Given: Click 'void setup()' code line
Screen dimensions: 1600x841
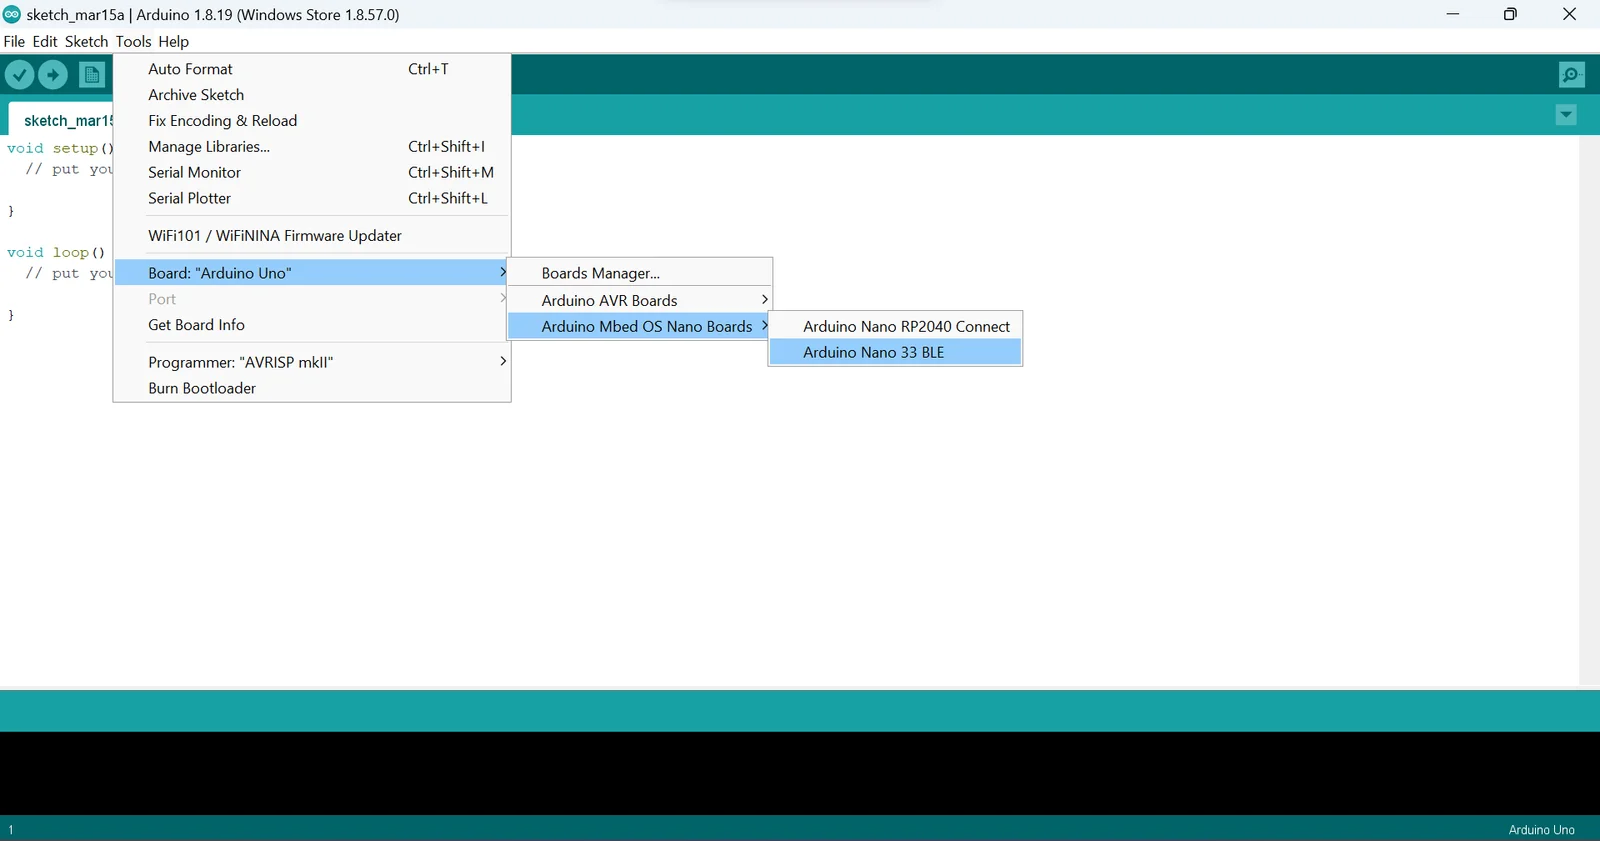Looking at the screenshot, I should (x=60, y=148).
